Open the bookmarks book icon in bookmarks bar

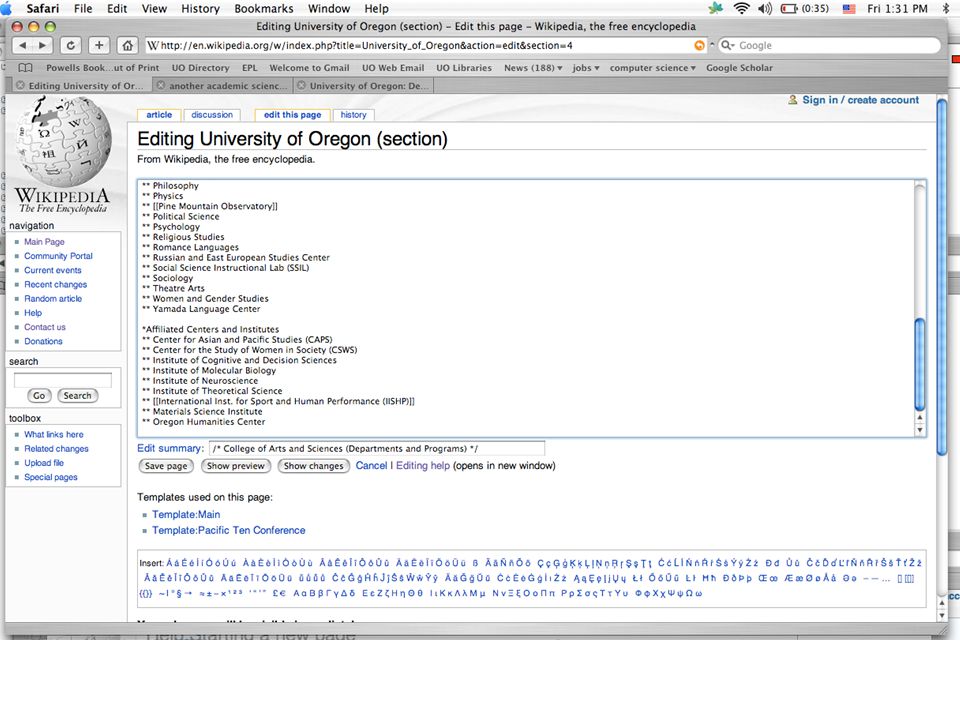click(25, 68)
